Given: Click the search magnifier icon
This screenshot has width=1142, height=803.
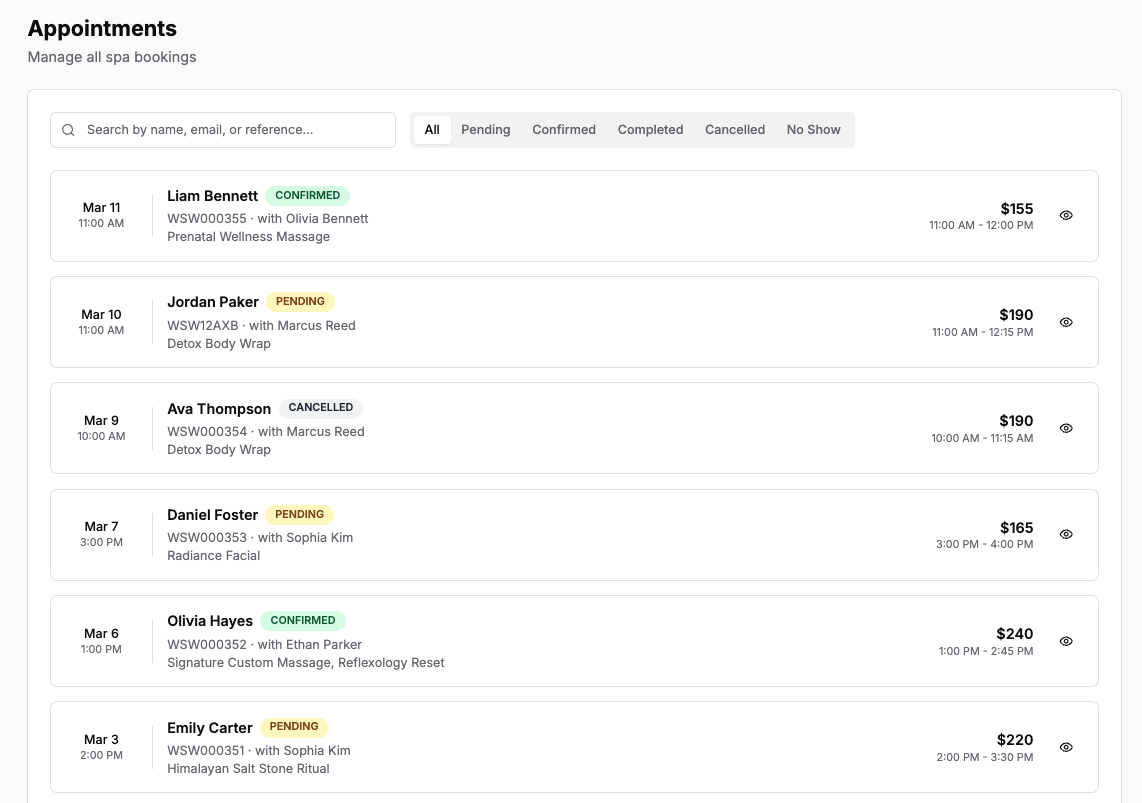Looking at the screenshot, I should pos(68,129).
